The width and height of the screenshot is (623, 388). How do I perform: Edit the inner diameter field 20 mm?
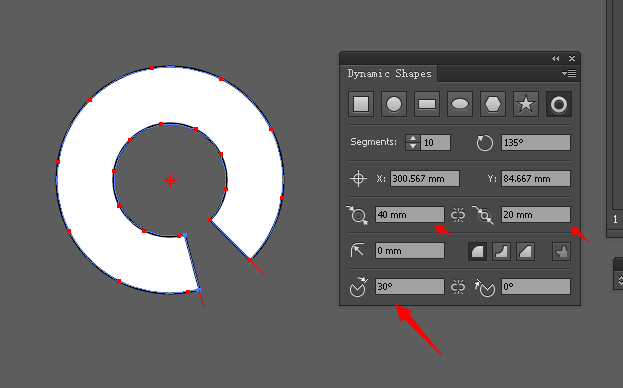536,215
